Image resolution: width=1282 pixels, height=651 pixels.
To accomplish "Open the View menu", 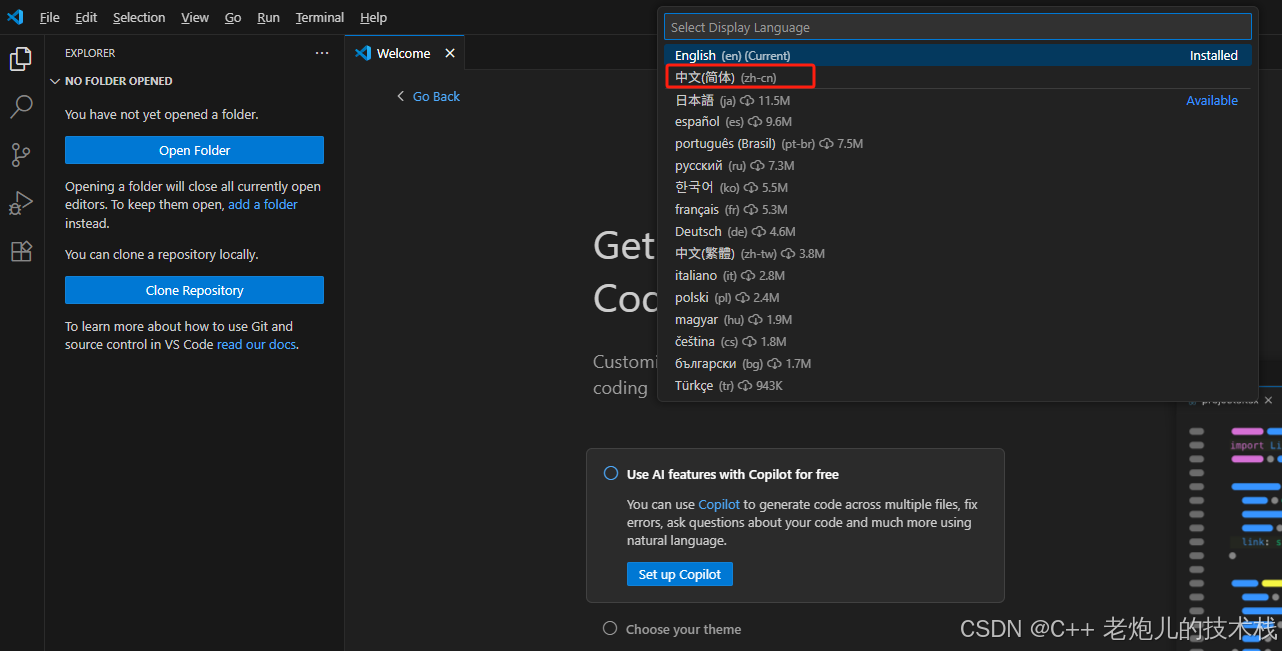I will click(195, 18).
